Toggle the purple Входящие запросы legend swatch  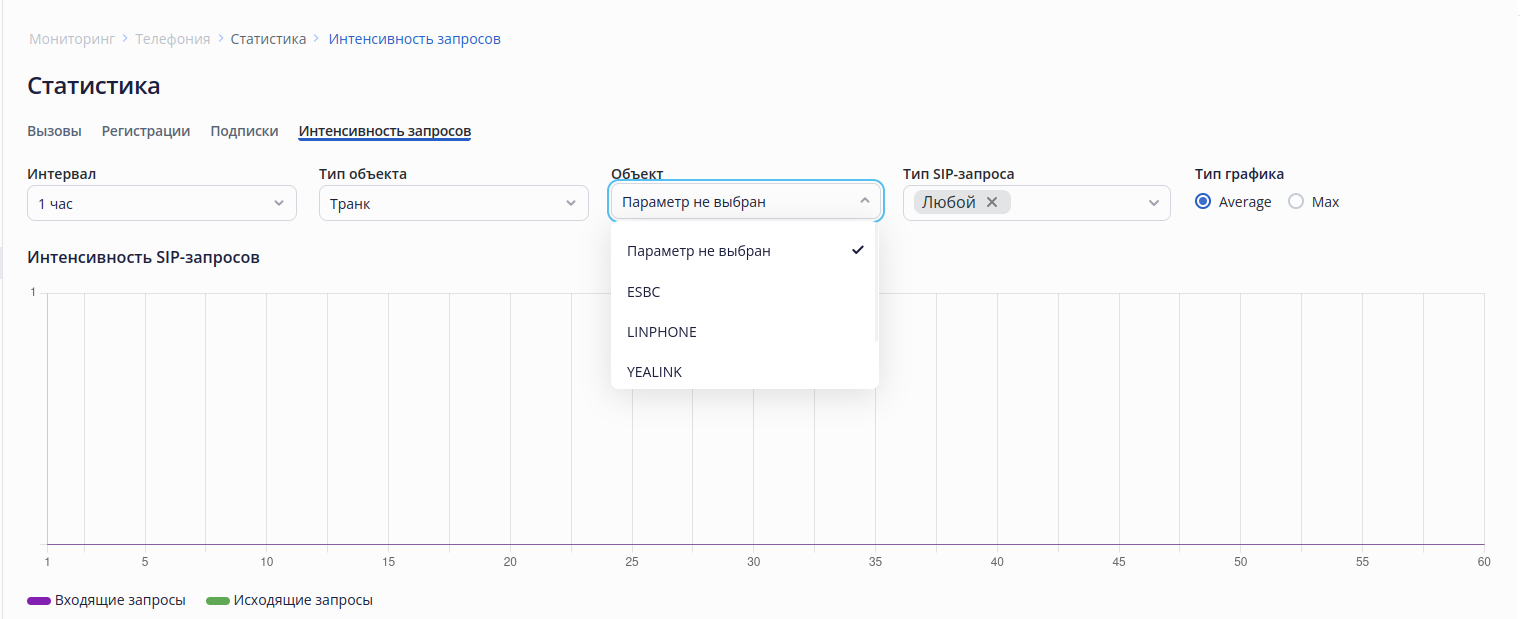coord(39,601)
